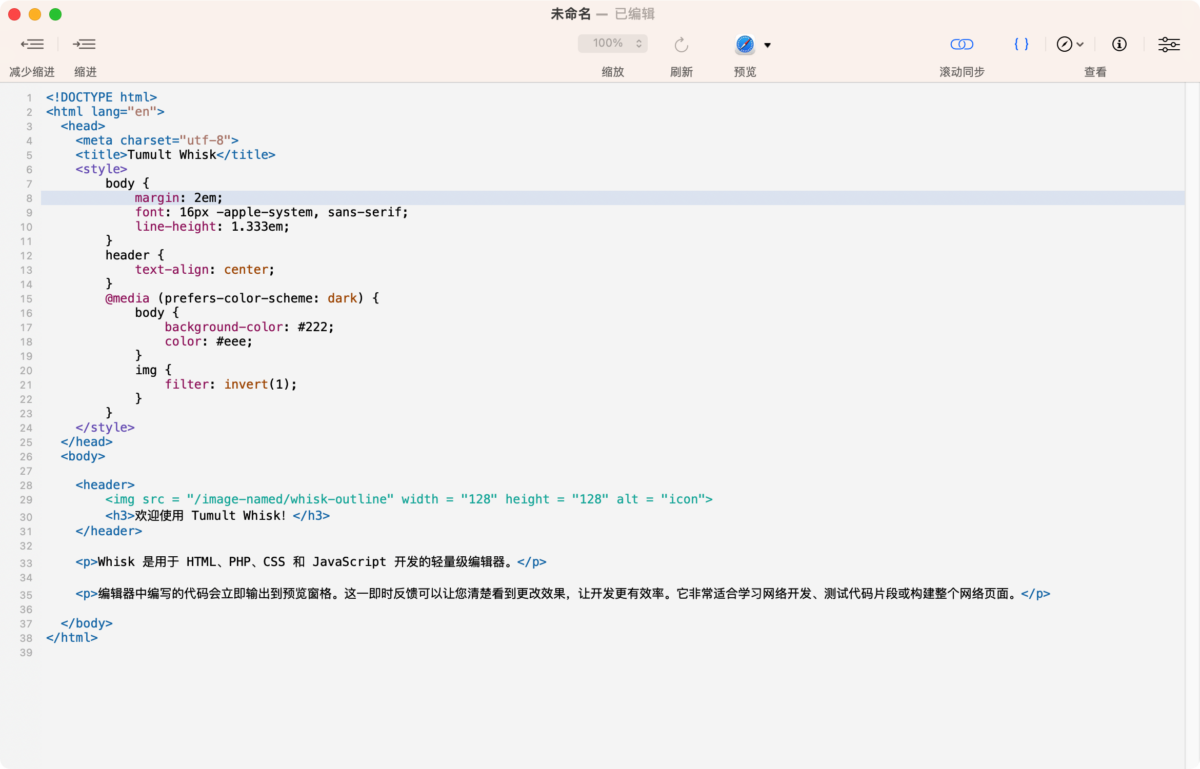Click the @media prefers-color-scheme line
This screenshot has height=769, width=1200.
point(242,298)
